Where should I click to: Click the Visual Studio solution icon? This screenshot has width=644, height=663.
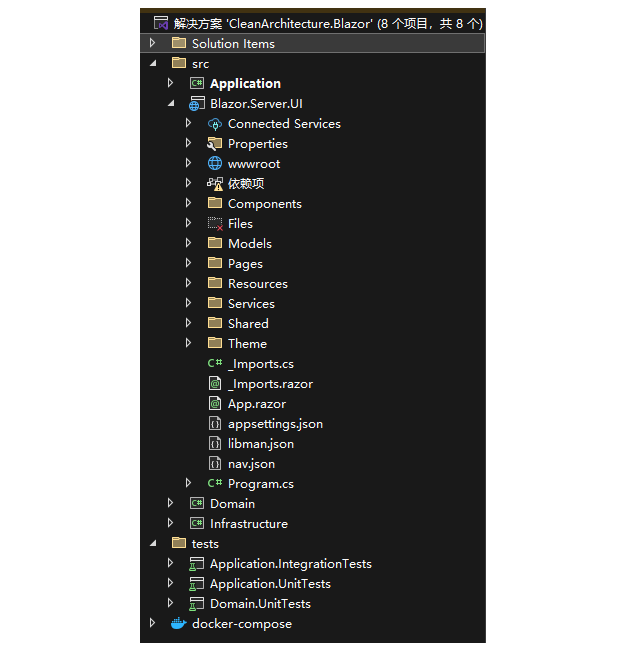click(161, 23)
